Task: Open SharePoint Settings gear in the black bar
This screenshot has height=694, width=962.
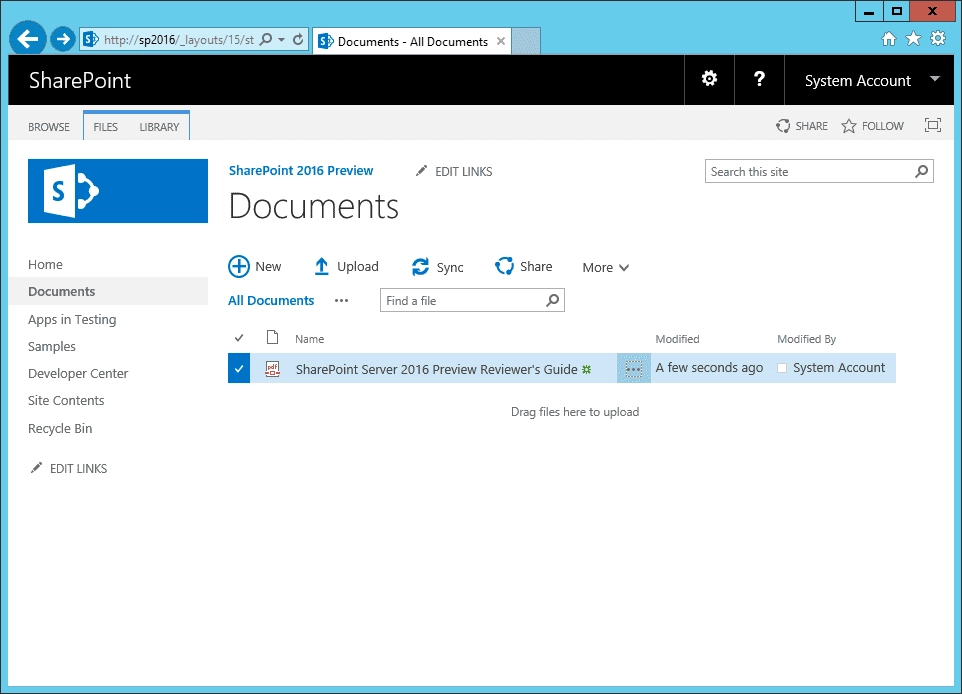Action: tap(709, 79)
